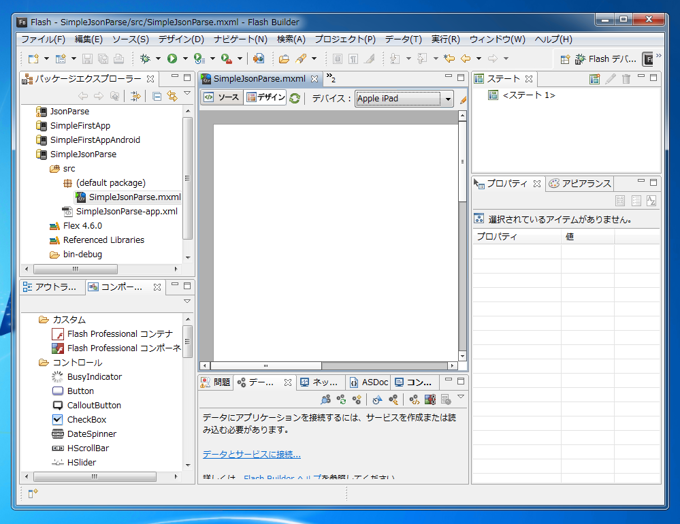Select the Flex 4.6.0 library

point(82,226)
